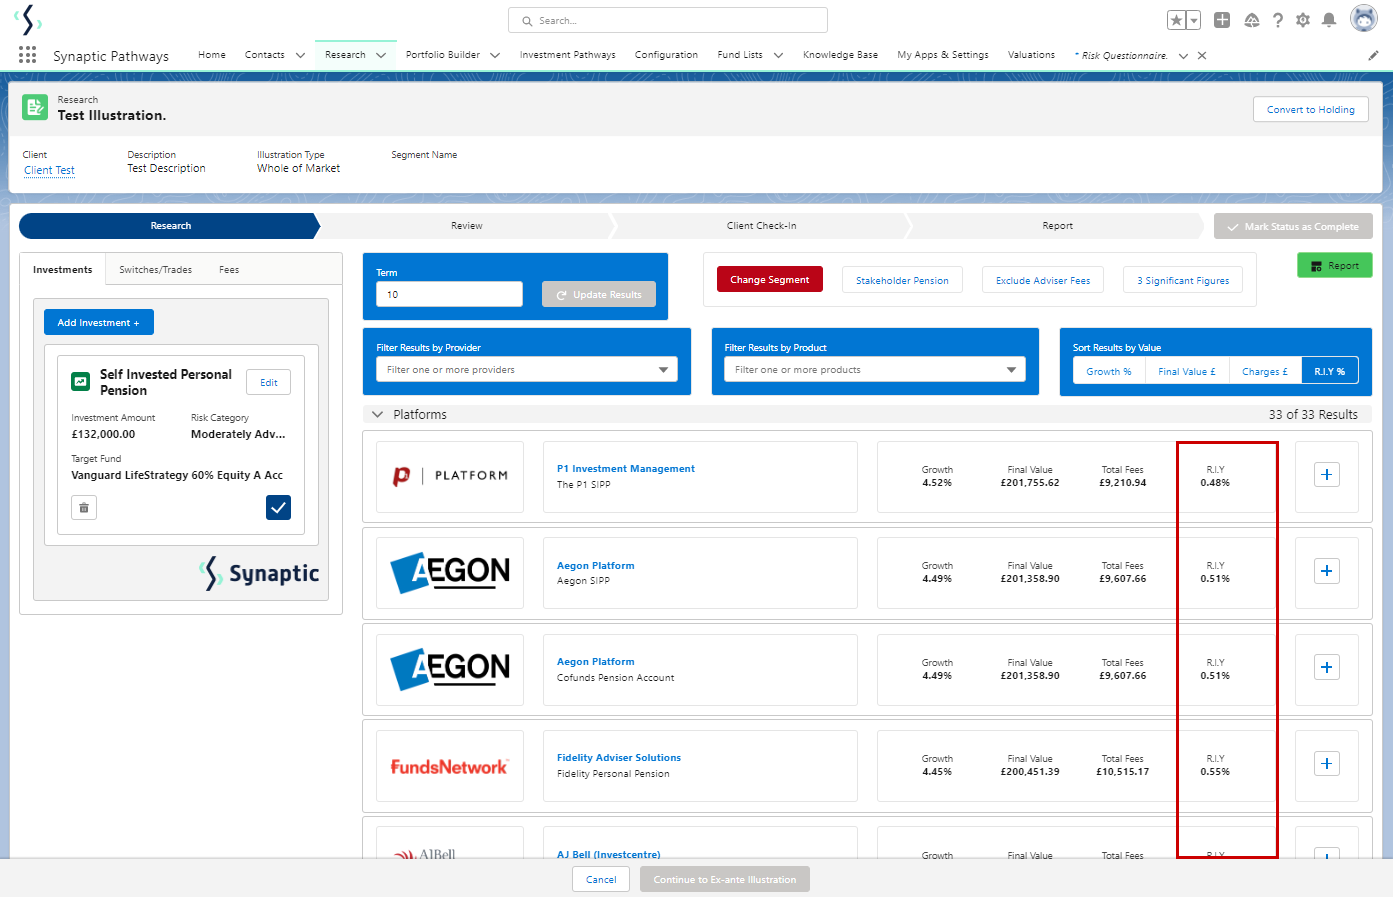
Task: Click the Term input field
Action: click(449, 294)
